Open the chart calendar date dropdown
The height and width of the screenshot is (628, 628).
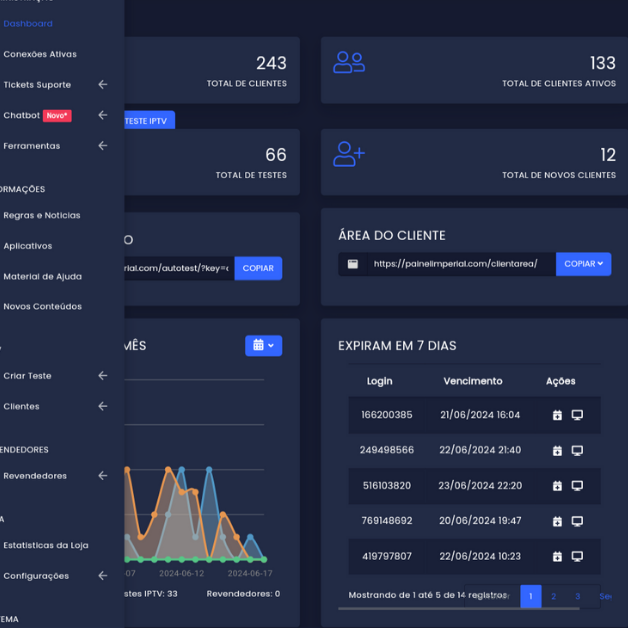click(x=263, y=345)
